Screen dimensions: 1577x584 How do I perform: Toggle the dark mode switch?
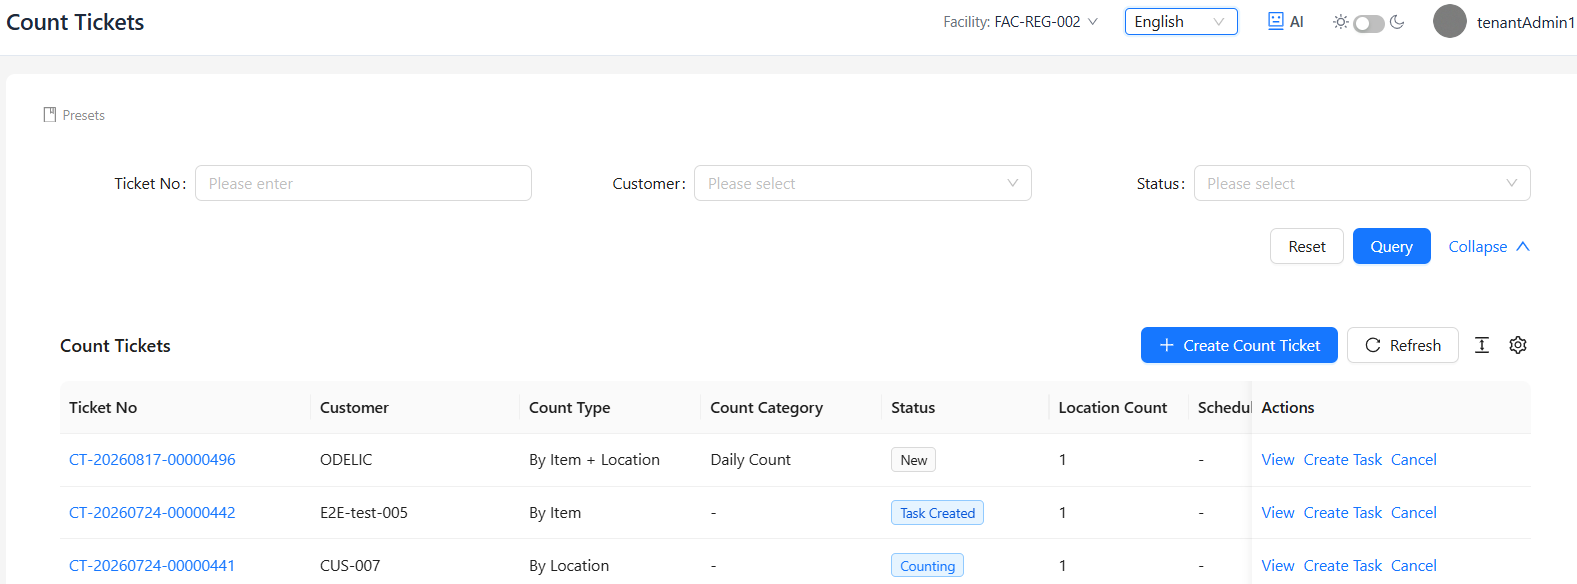click(x=1369, y=23)
